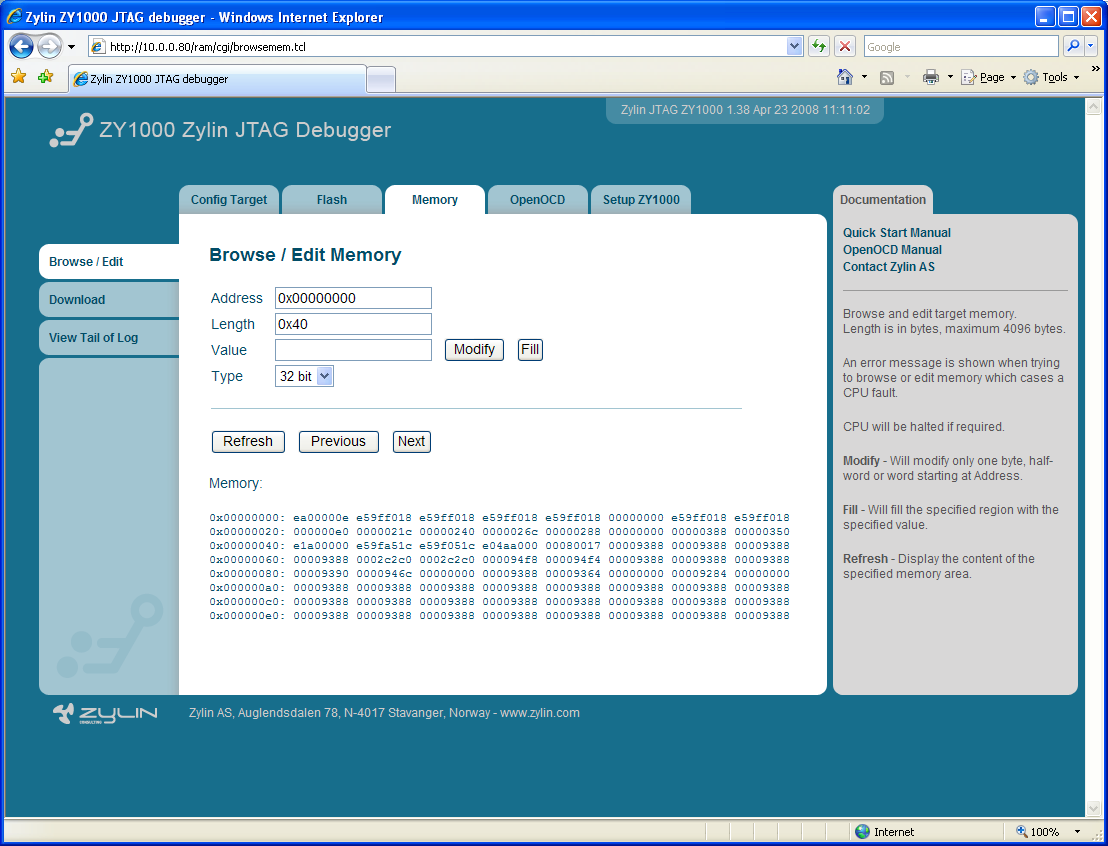This screenshot has height=846, width=1108.
Task: Click the scrollbar up arrow
Action: [x=1092, y=107]
